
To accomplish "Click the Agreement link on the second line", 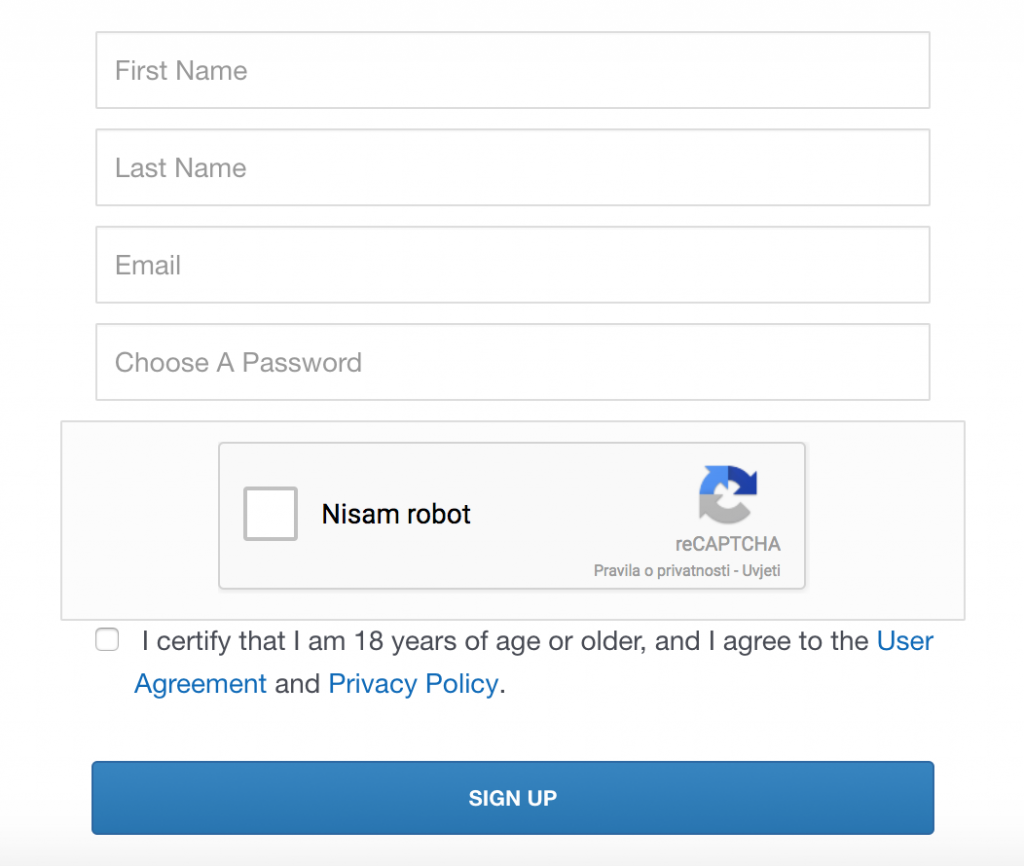I will tap(200, 684).
